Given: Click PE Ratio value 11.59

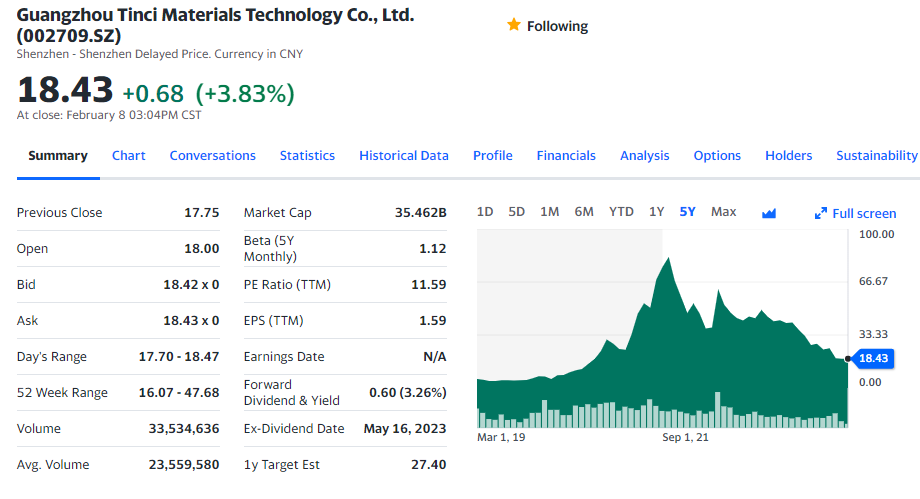Looking at the screenshot, I should click(429, 285).
